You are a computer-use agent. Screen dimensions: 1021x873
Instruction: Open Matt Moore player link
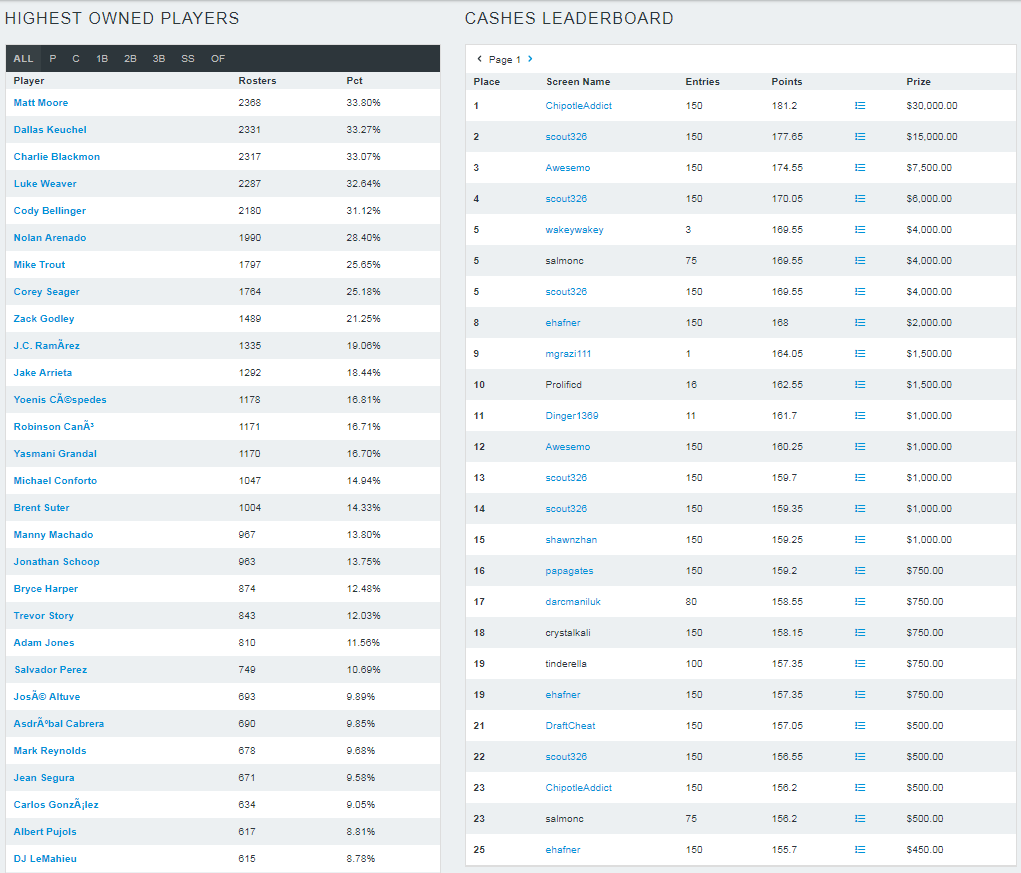click(x=41, y=103)
